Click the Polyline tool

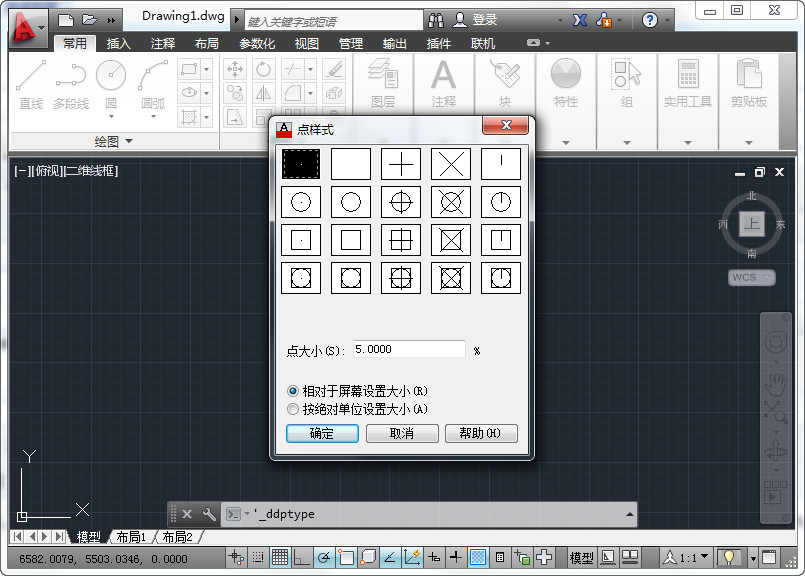(x=71, y=83)
